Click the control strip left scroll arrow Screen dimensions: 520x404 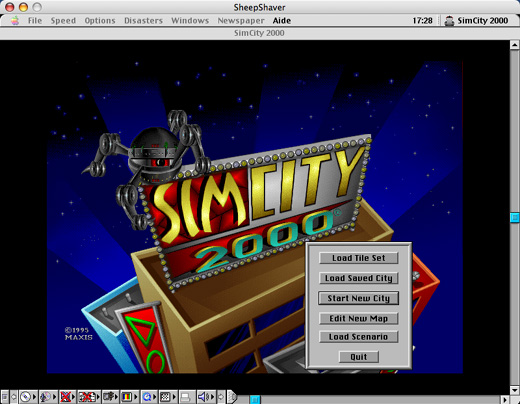(x=13, y=397)
